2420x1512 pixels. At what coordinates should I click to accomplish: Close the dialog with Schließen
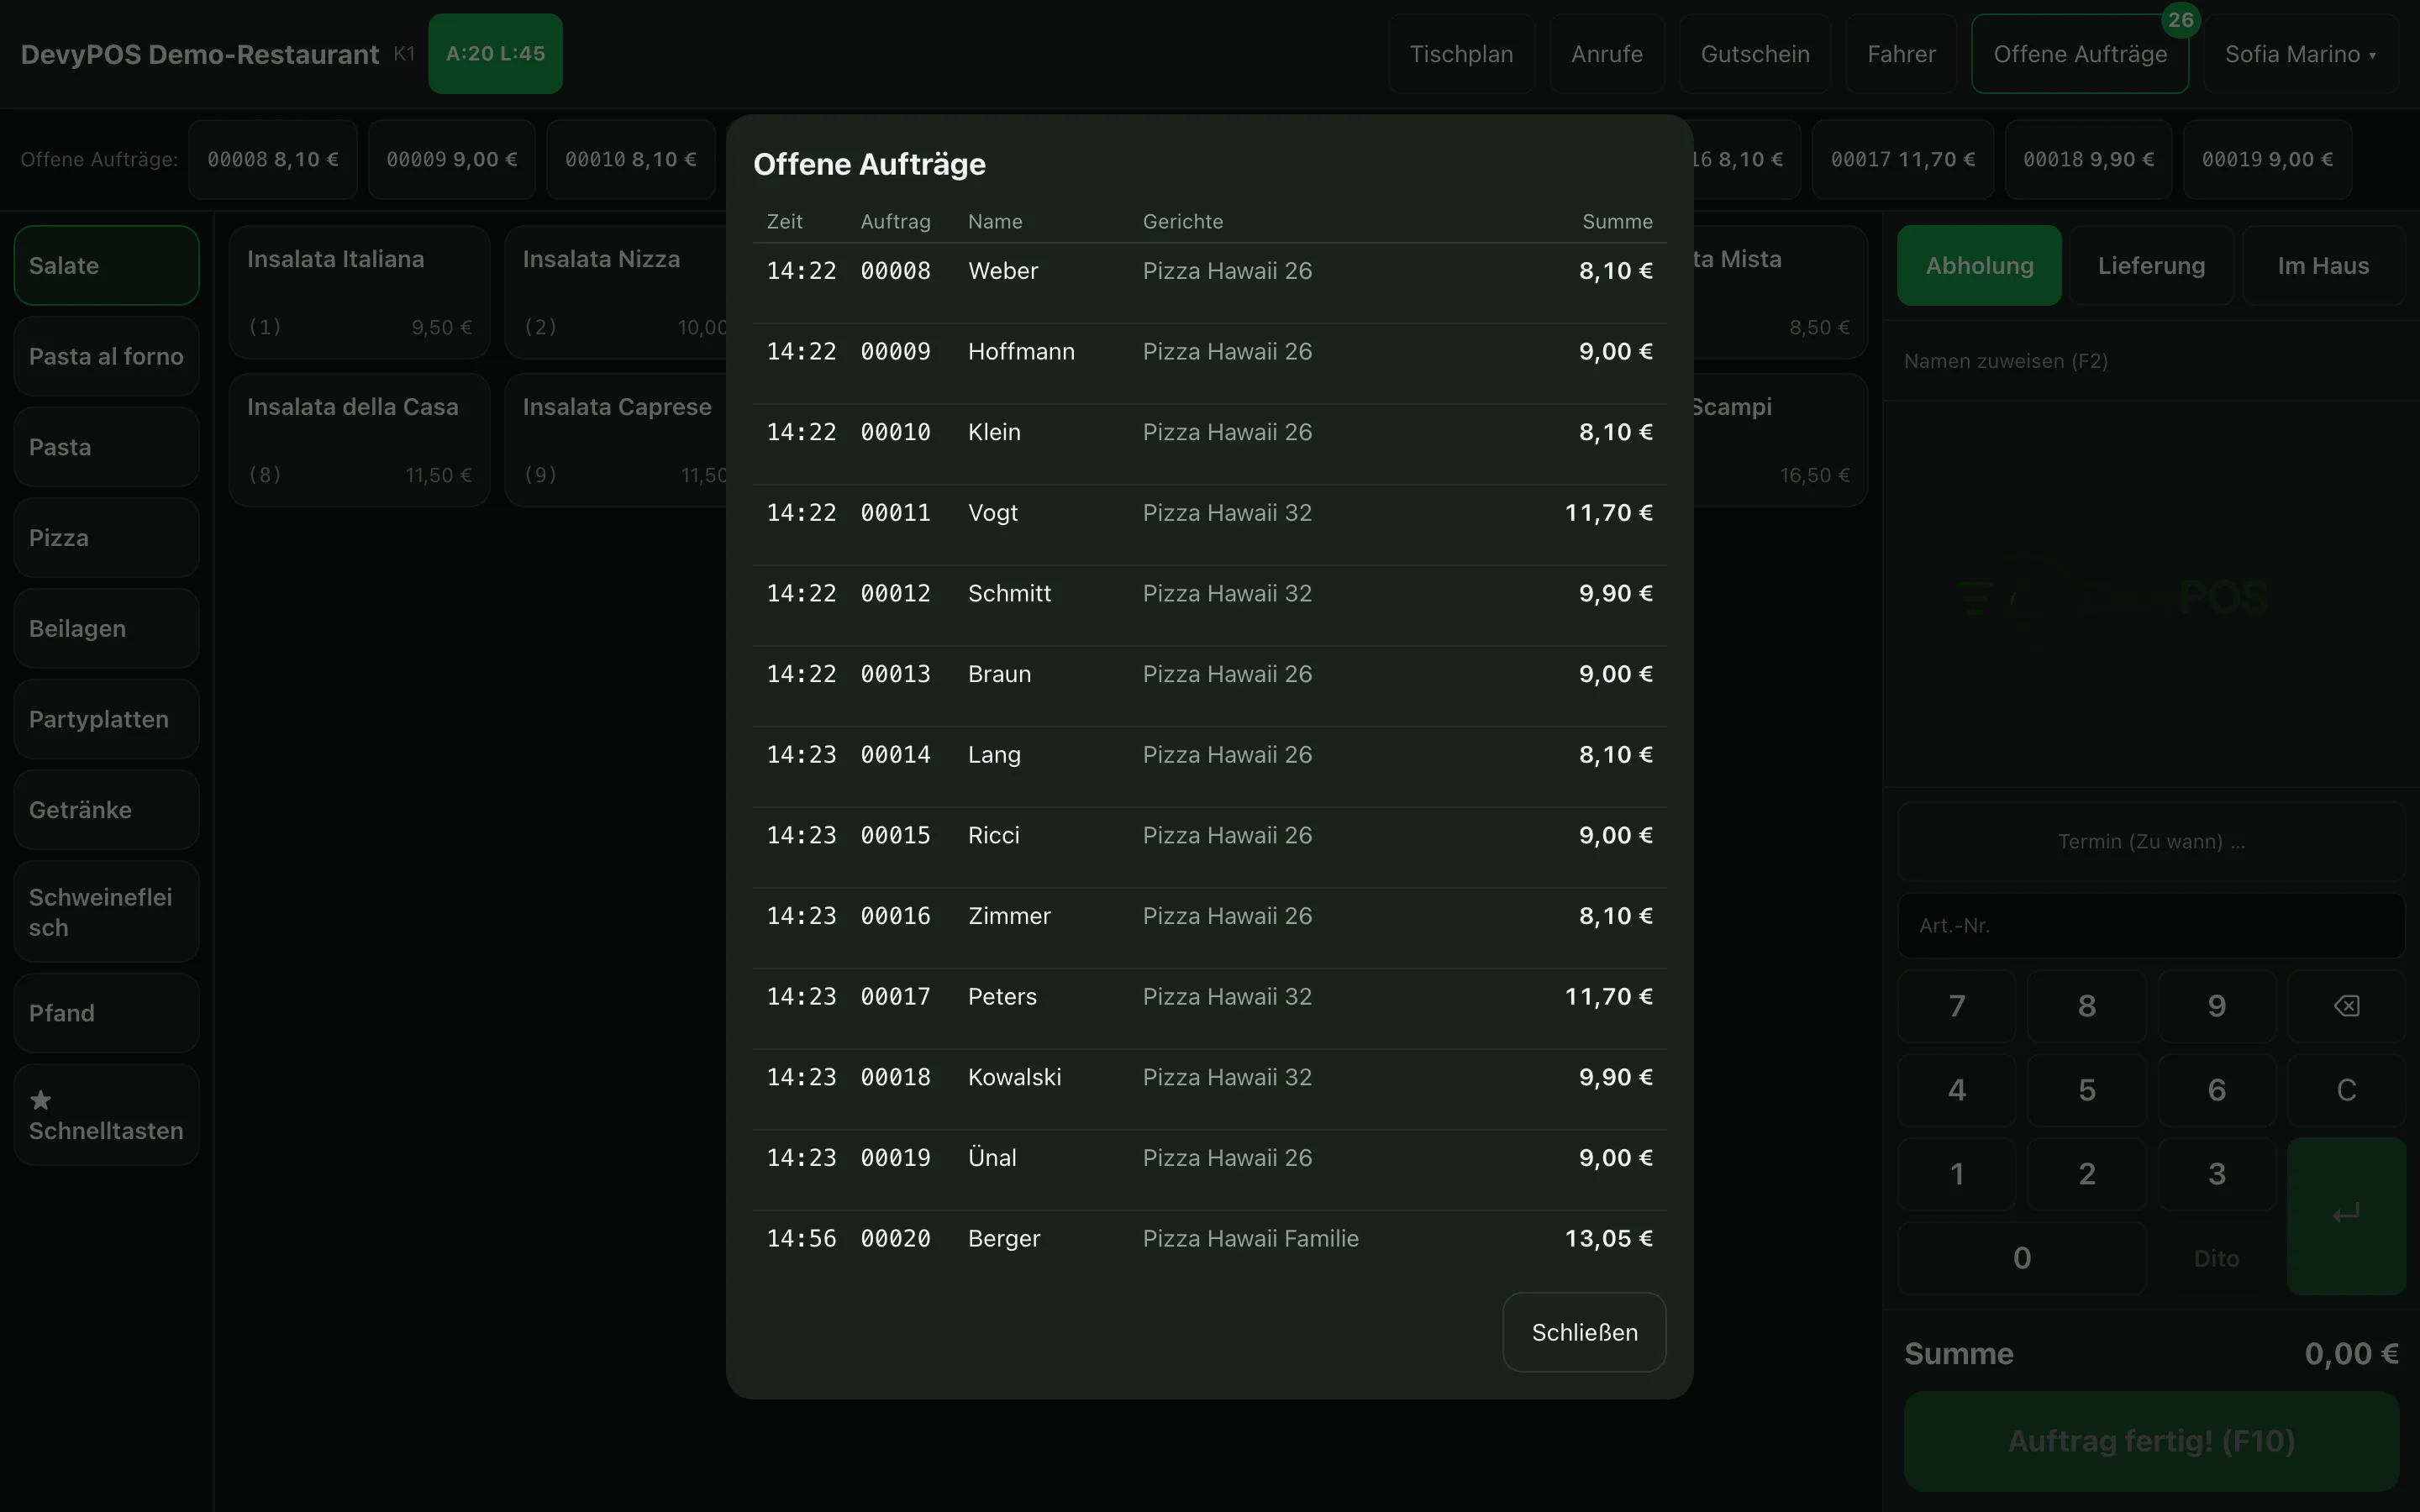[1584, 1332]
